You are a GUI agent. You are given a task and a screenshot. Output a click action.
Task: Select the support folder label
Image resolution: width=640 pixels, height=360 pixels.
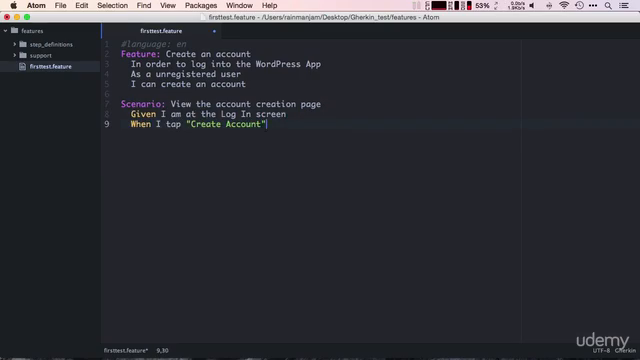40,56
